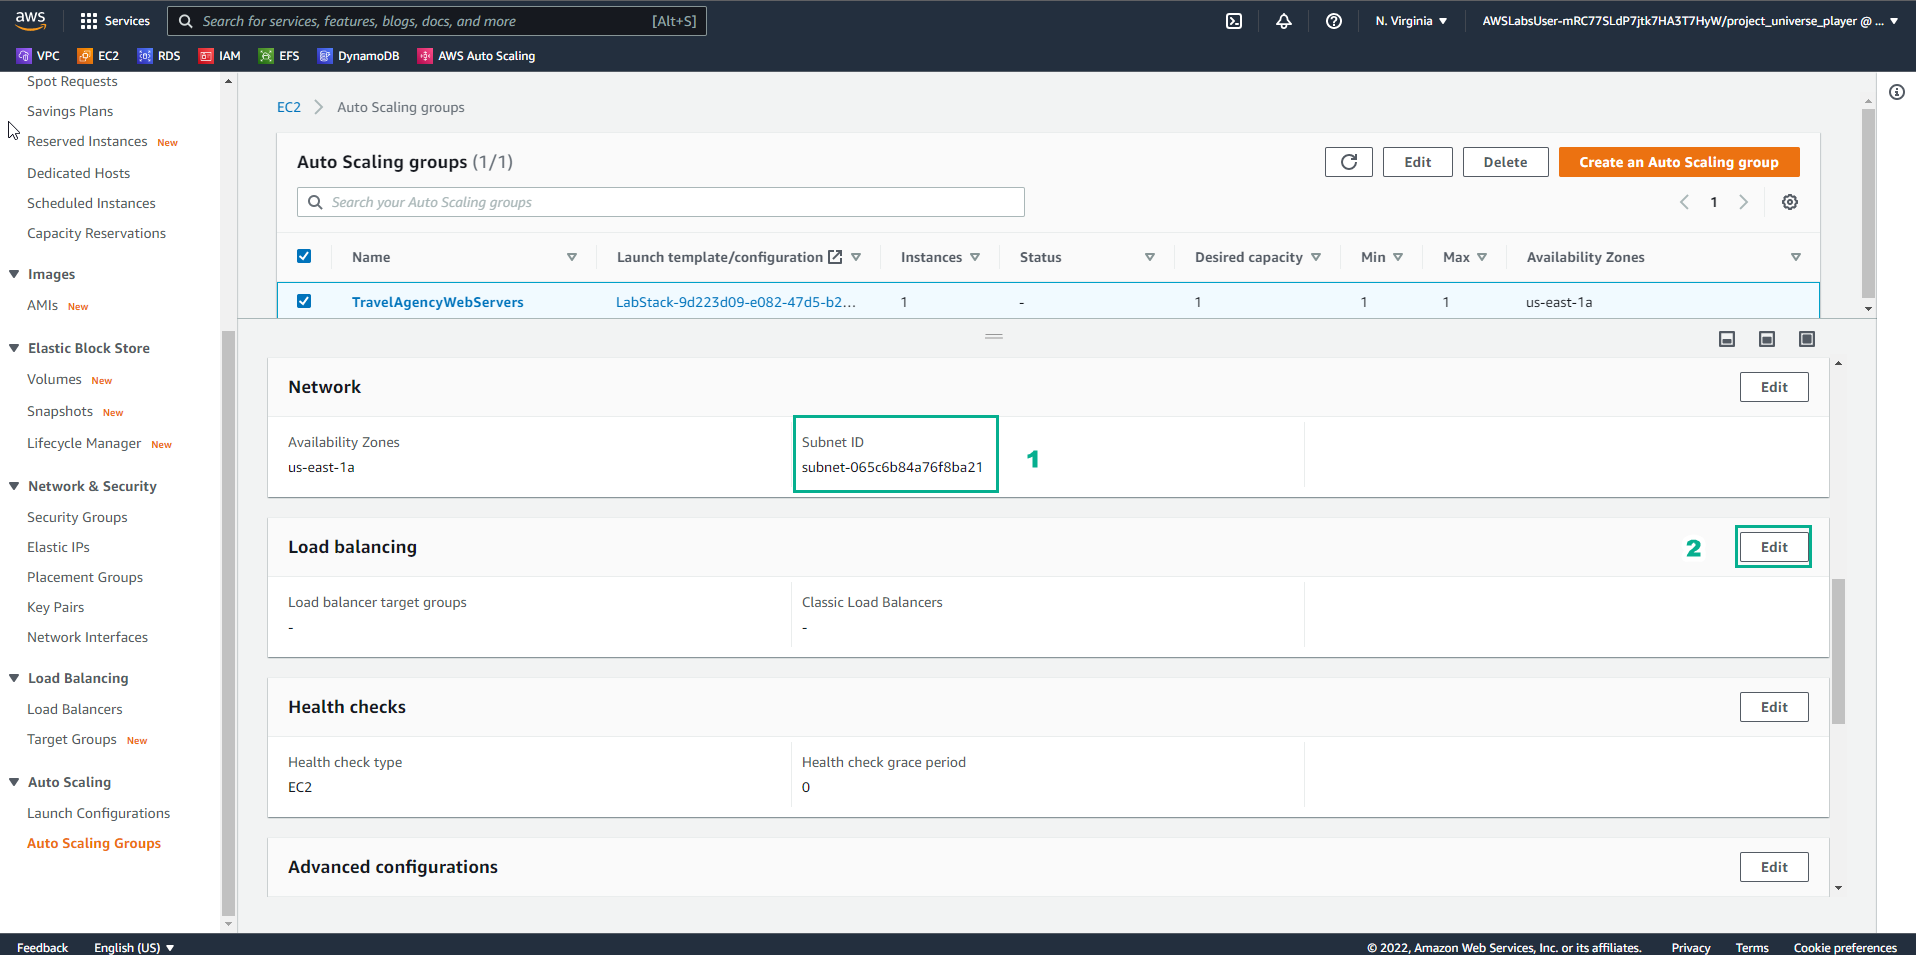Viewport: 1916px width, 955px height.
Task: Set split panel to small view
Action: click(x=1727, y=339)
